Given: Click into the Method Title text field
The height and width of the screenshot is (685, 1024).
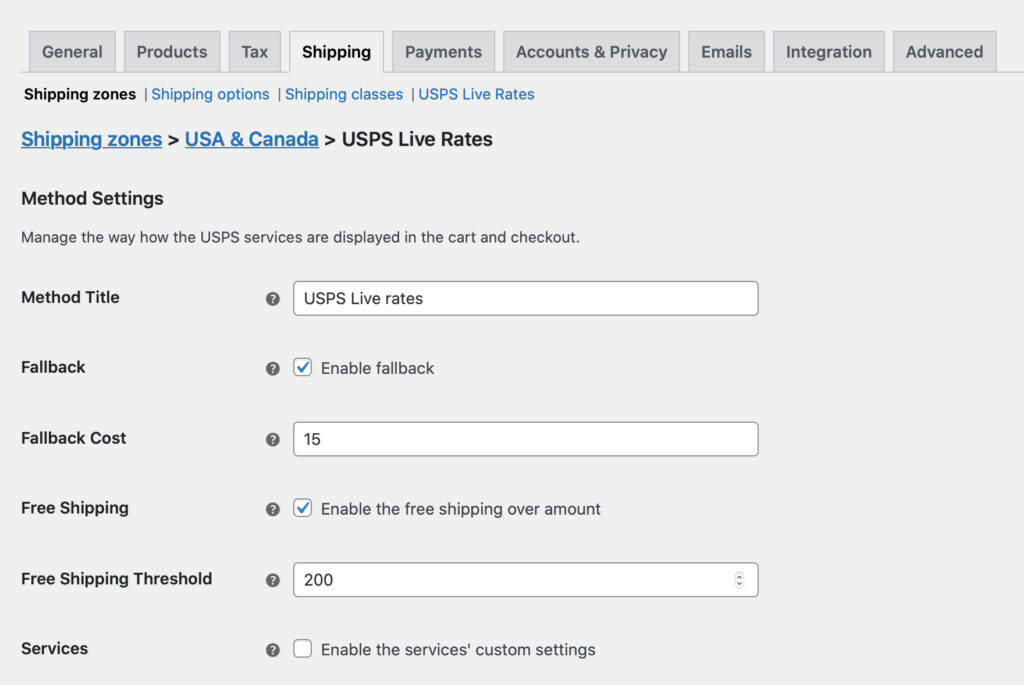Looking at the screenshot, I should (x=525, y=299).
